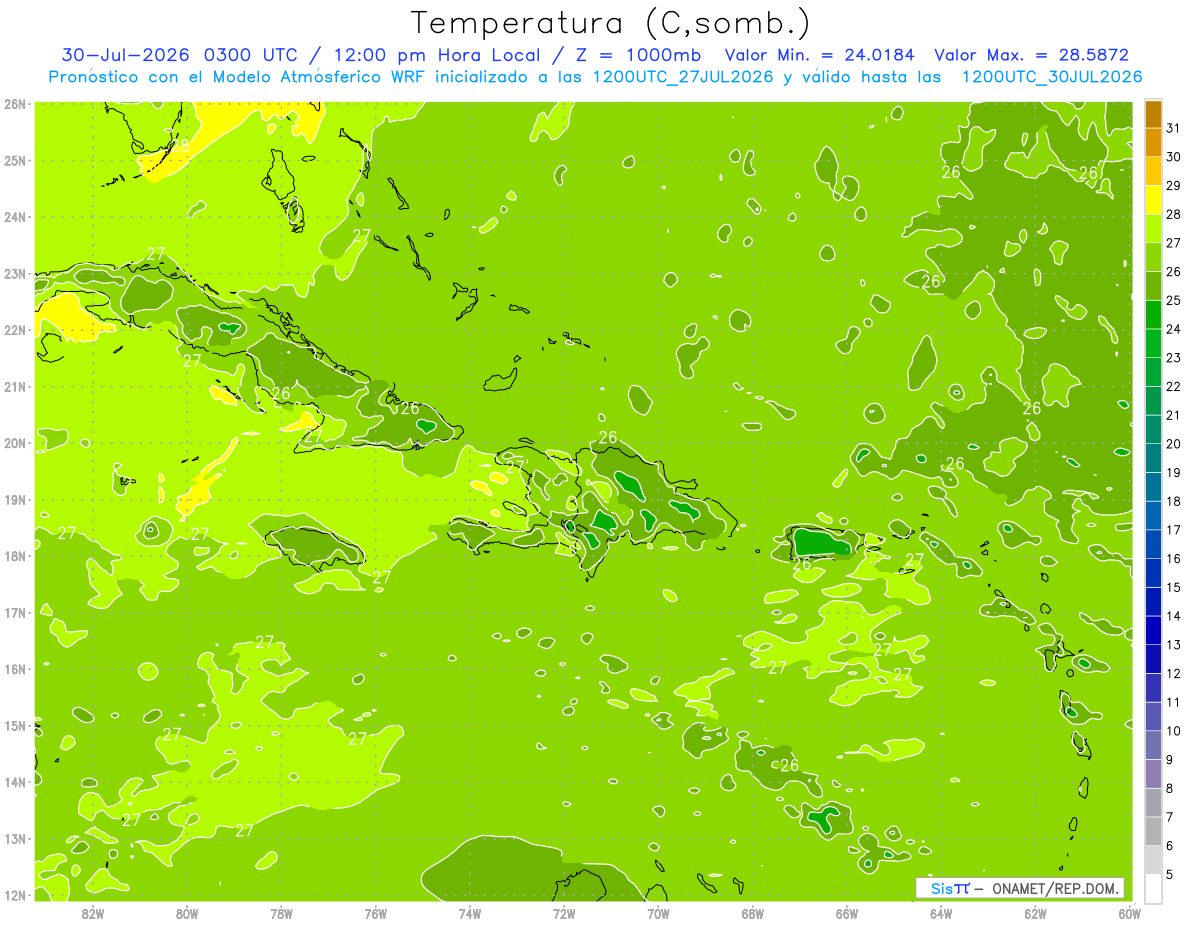
Task: Click the latitude axis label 21N
Action: (x=15, y=386)
